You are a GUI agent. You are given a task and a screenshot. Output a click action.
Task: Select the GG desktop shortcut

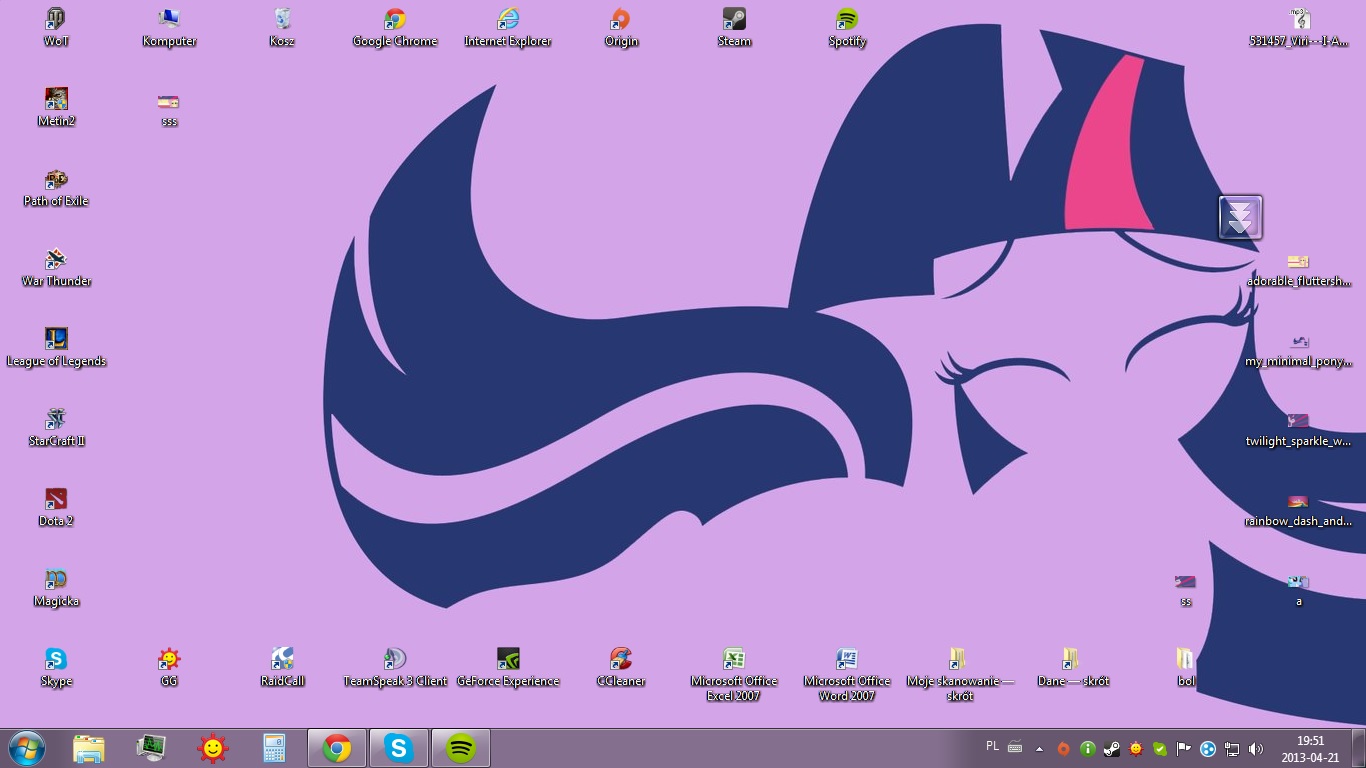(x=169, y=667)
